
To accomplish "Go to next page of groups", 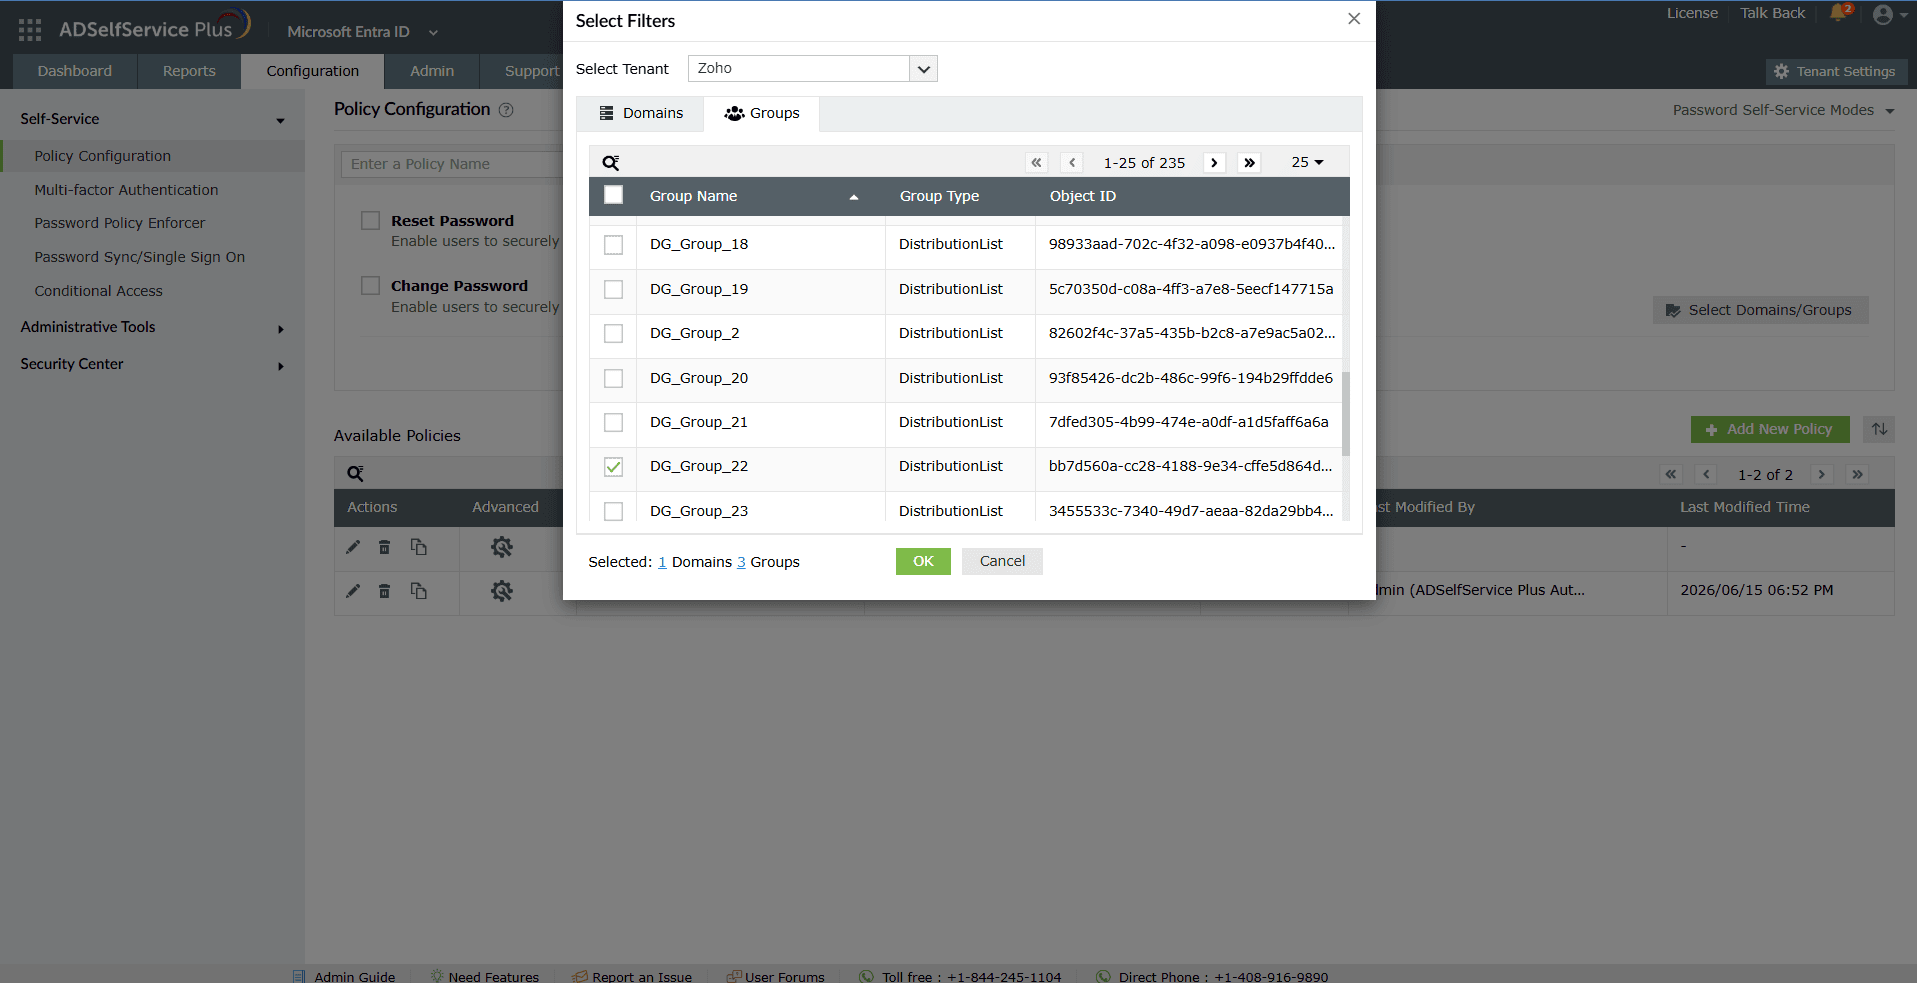I will pyautogui.click(x=1214, y=163).
